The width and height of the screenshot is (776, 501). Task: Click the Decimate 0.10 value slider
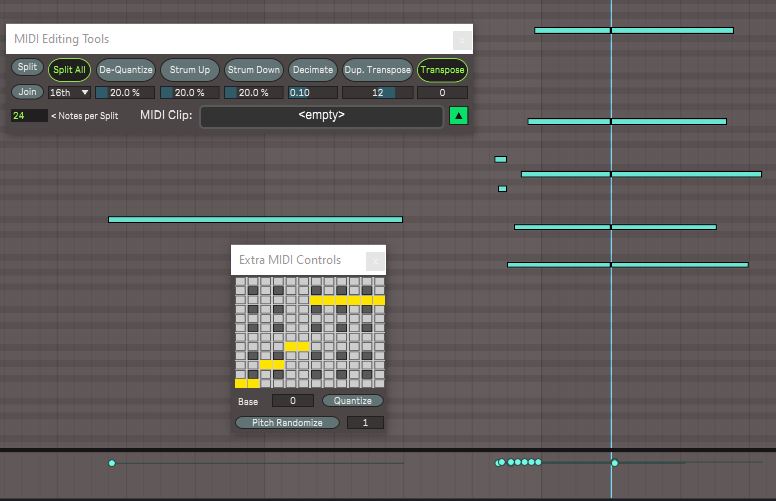[x=312, y=93]
